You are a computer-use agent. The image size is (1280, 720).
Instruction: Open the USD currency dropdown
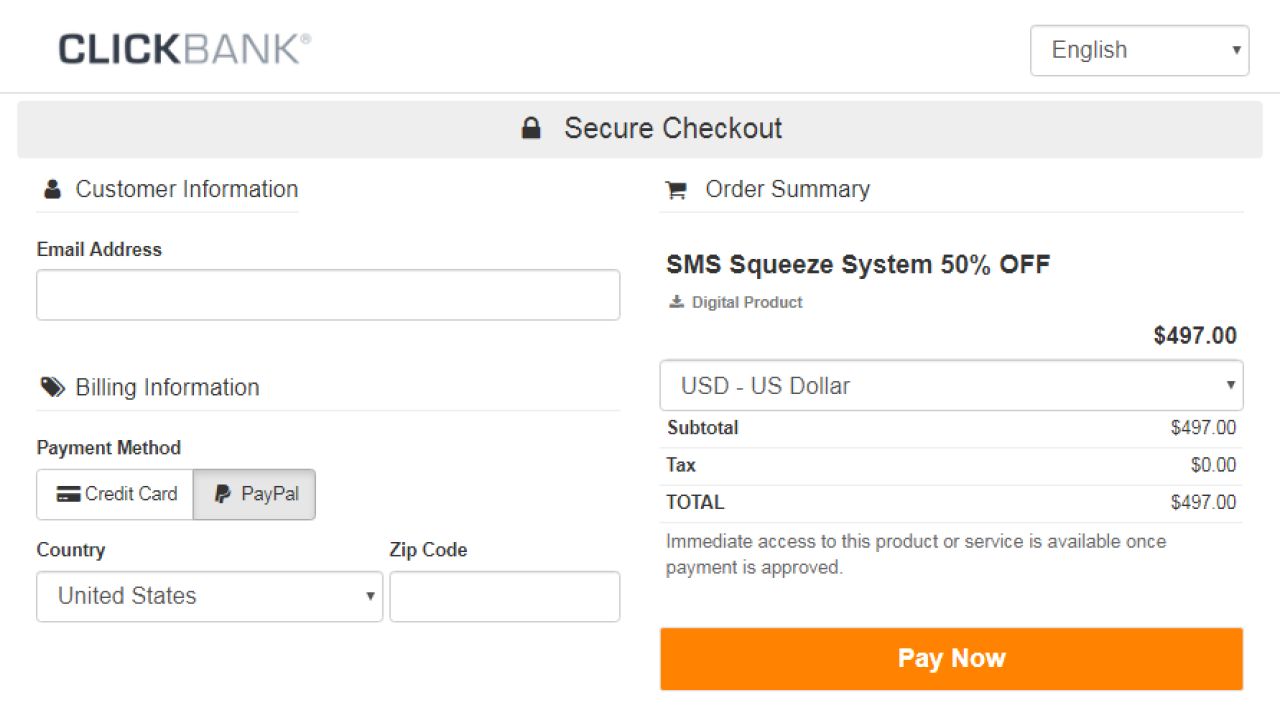[x=950, y=385]
